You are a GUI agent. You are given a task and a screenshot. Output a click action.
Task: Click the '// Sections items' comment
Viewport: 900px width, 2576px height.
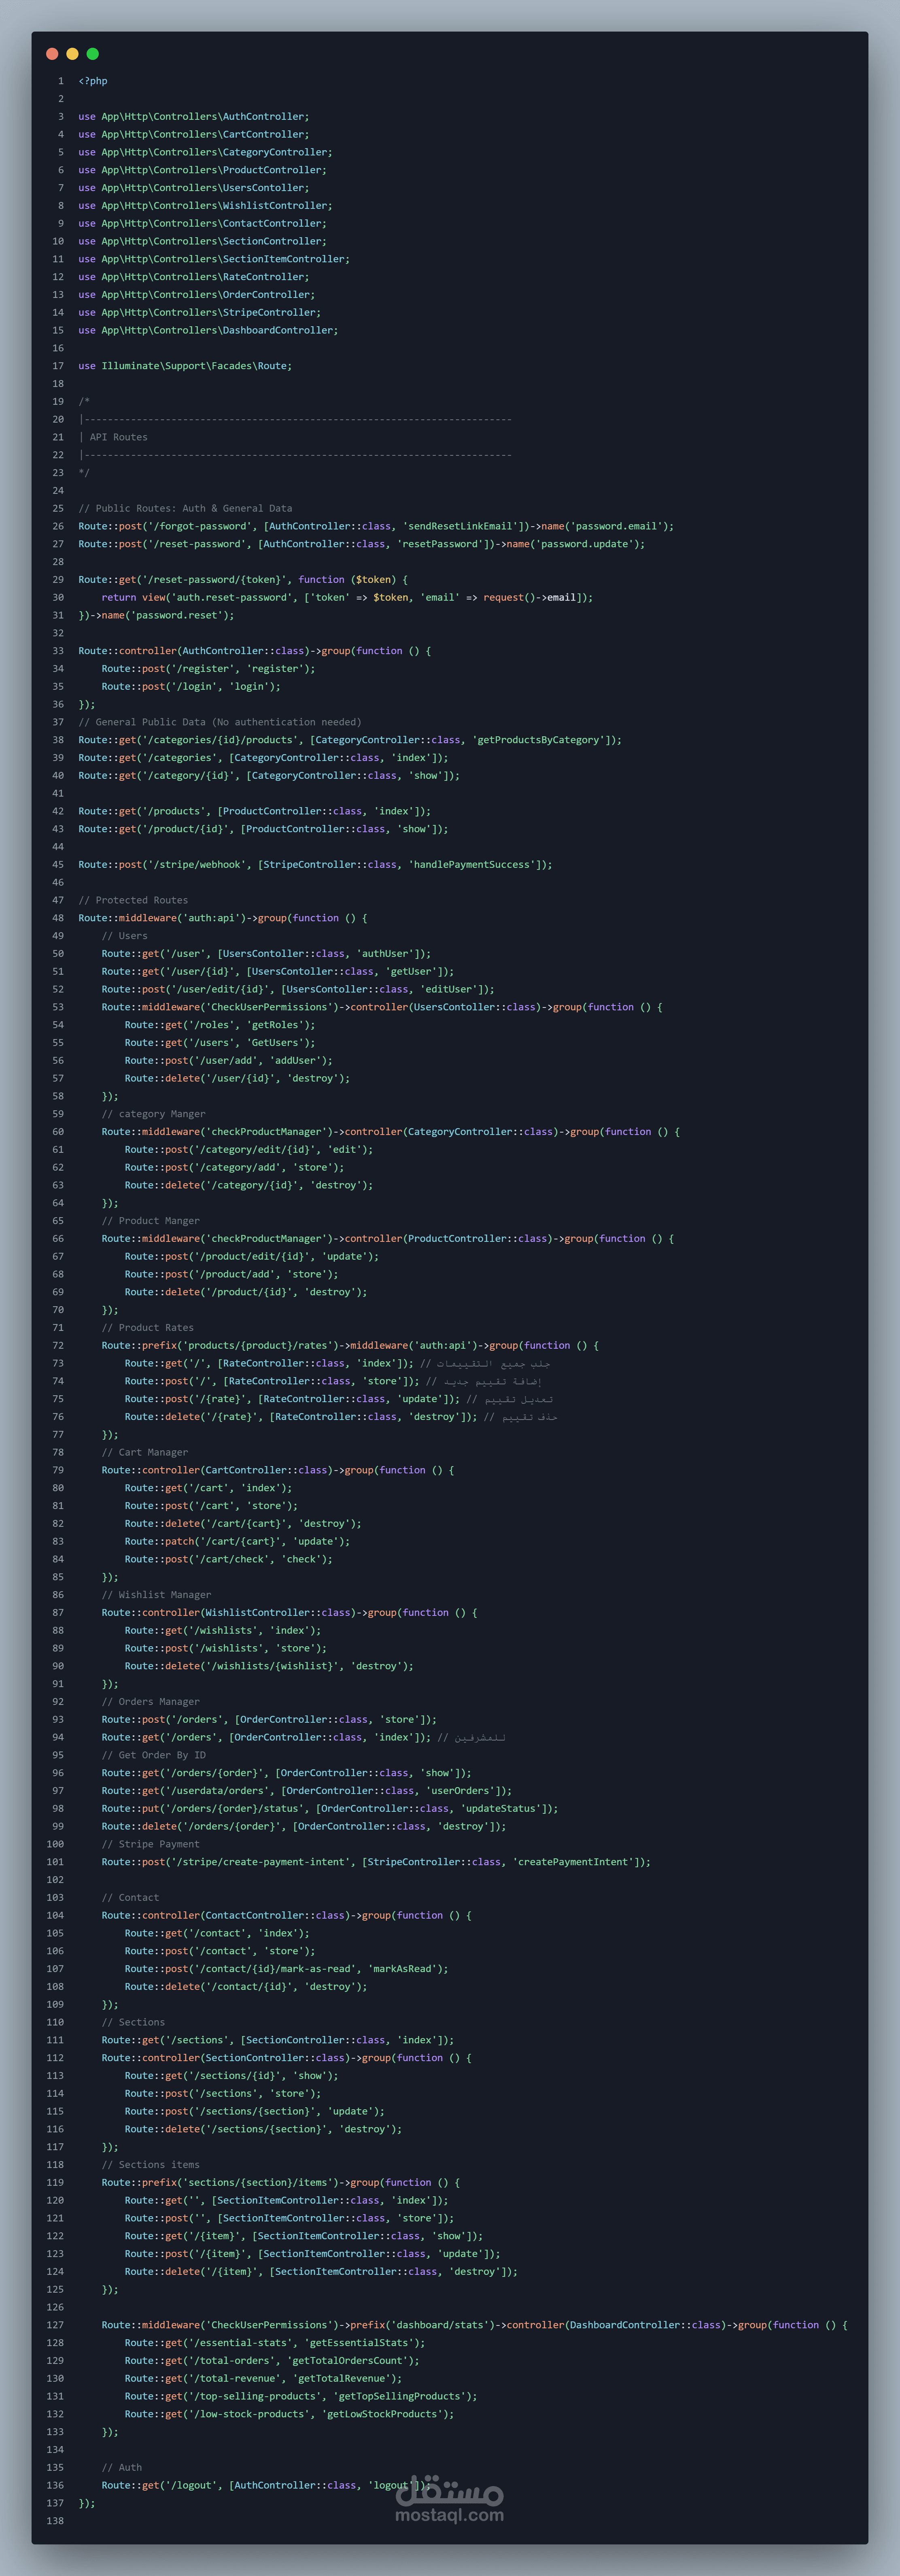coord(150,2165)
